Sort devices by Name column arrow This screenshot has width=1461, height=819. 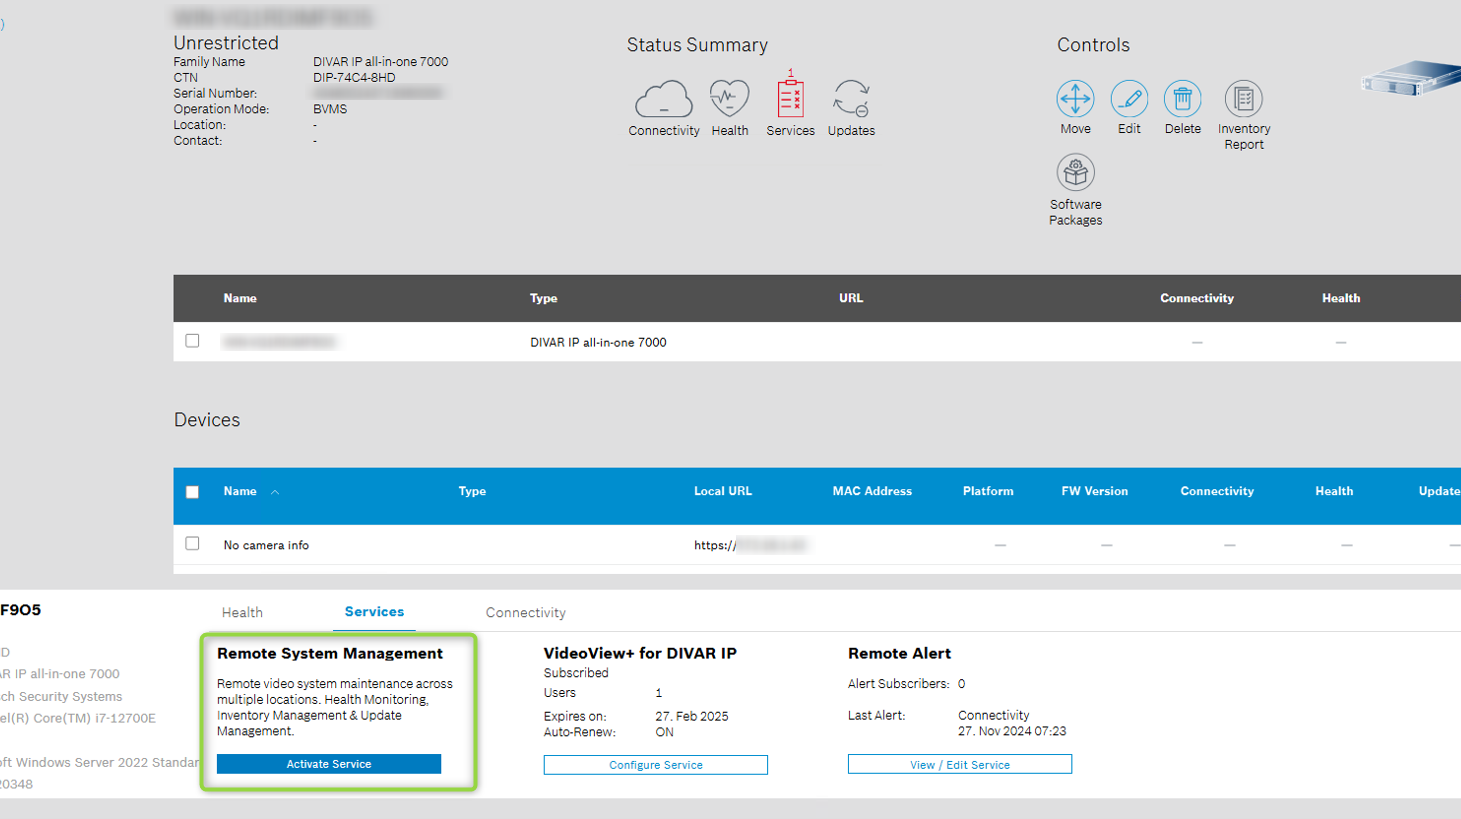point(275,492)
